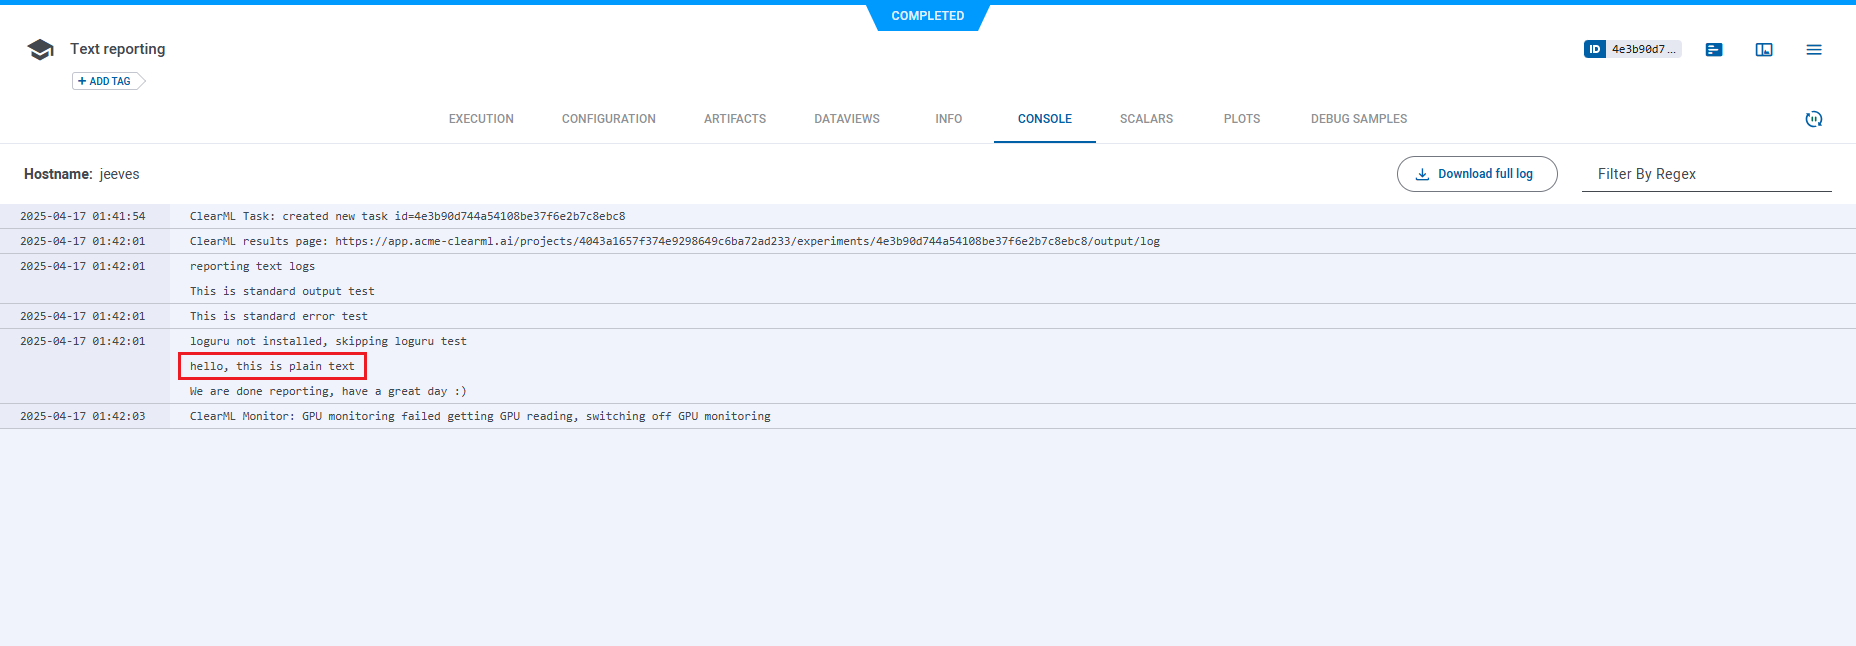Open the INFO tab
Image resolution: width=1856 pixels, height=646 pixels.
(x=948, y=119)
